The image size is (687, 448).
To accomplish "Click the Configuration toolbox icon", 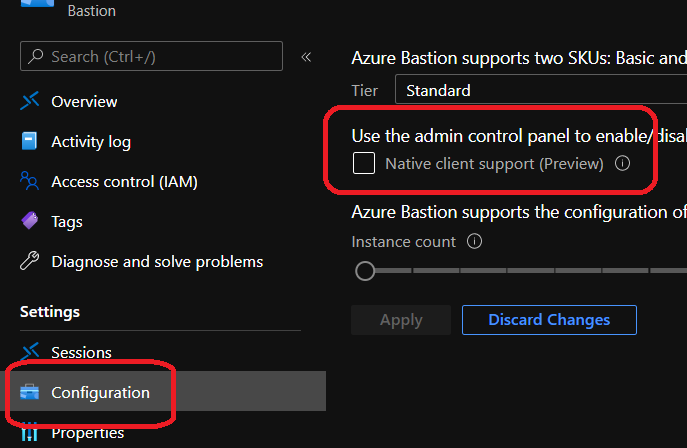I will 30,392.
